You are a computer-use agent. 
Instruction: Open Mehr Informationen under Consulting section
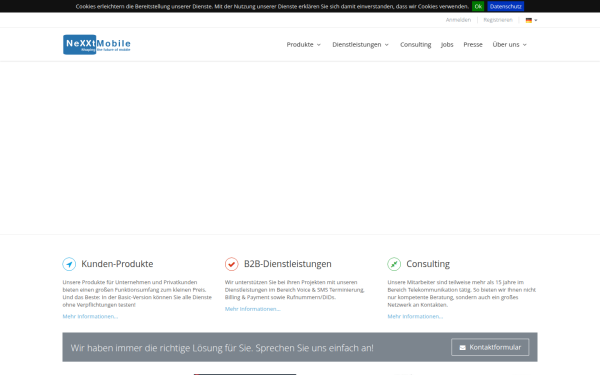(x=415, y=316)
